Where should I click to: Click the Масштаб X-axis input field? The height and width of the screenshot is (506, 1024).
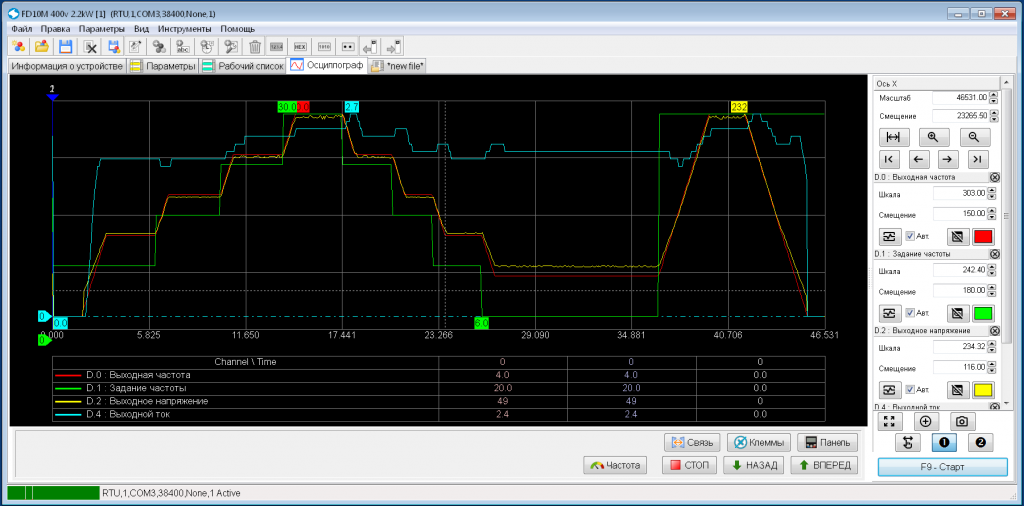pos(961,97)
